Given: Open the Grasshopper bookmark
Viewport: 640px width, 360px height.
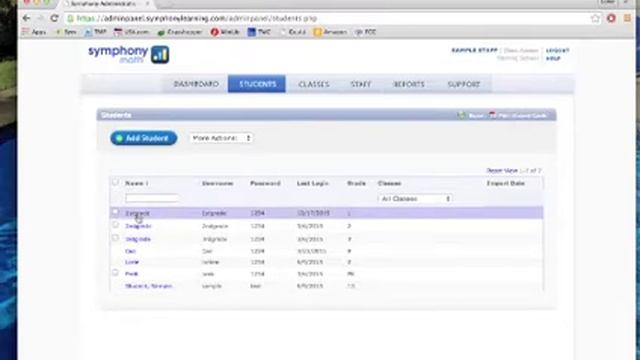Looking at the screenshot, I should (x=180, y=32).
